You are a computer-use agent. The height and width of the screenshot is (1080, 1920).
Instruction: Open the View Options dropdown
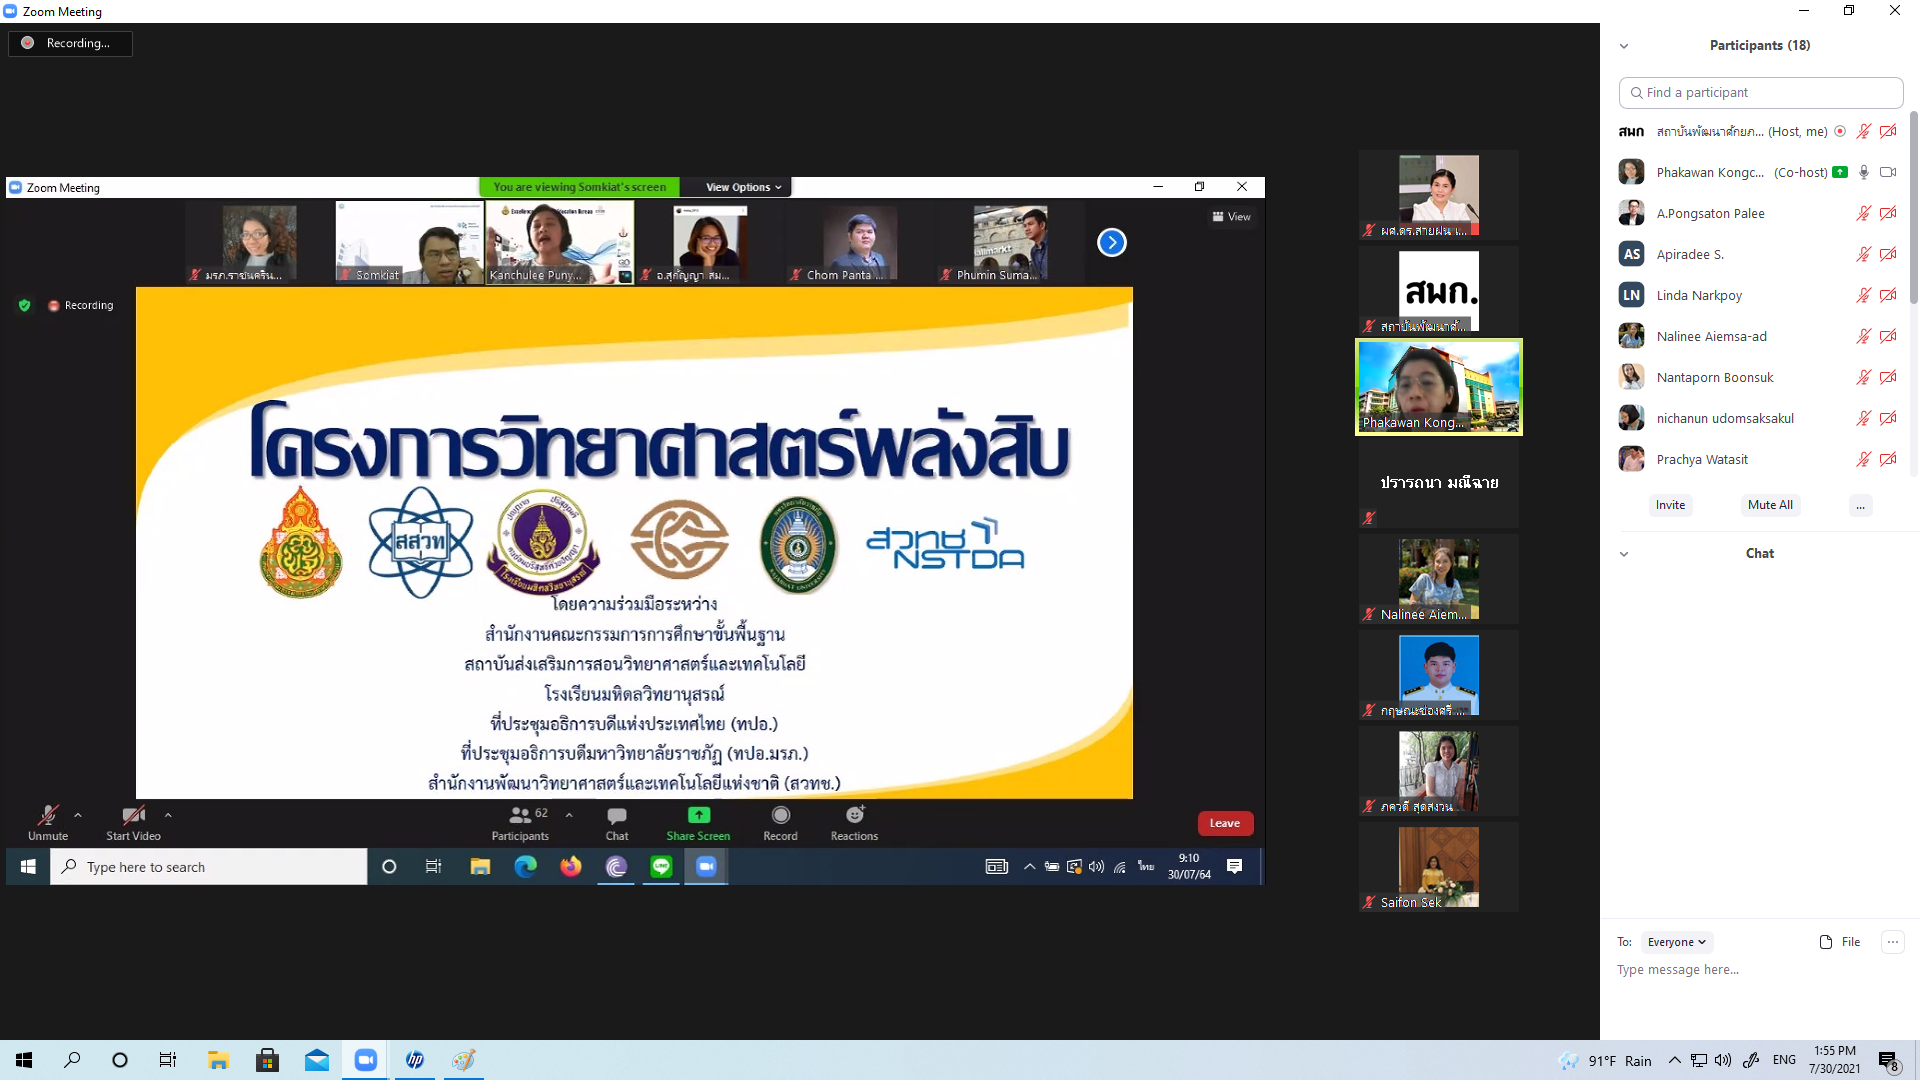point(744,187)
